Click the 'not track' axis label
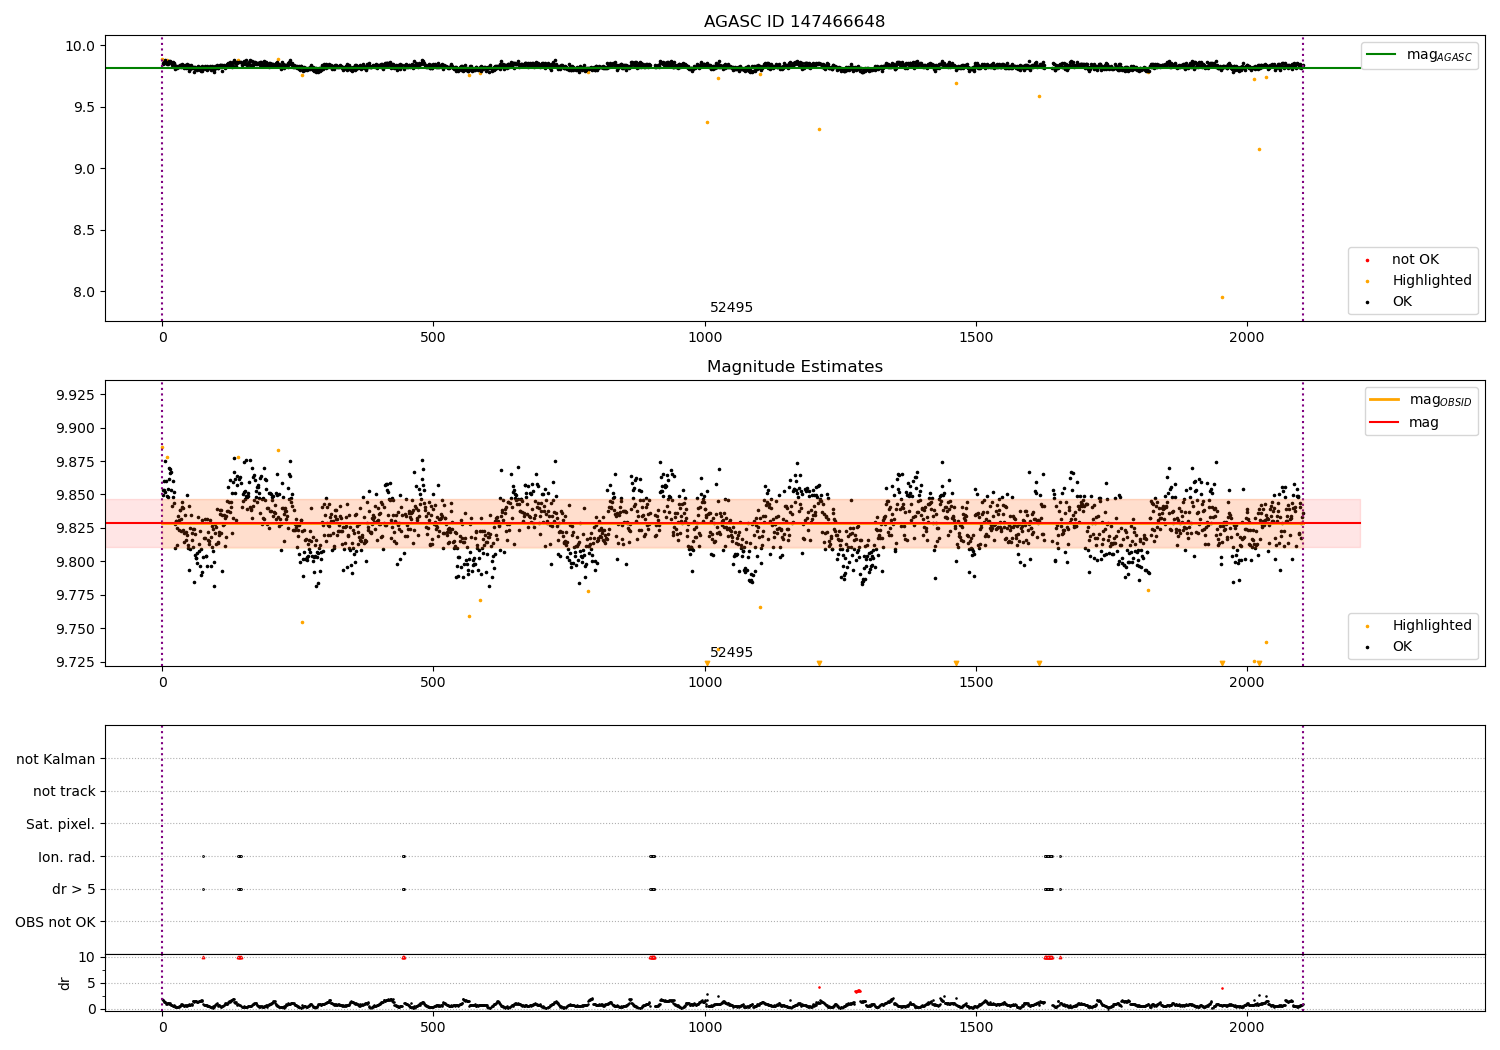The width and height of the screenshot is (1500, 1050). tap(64, 792)
